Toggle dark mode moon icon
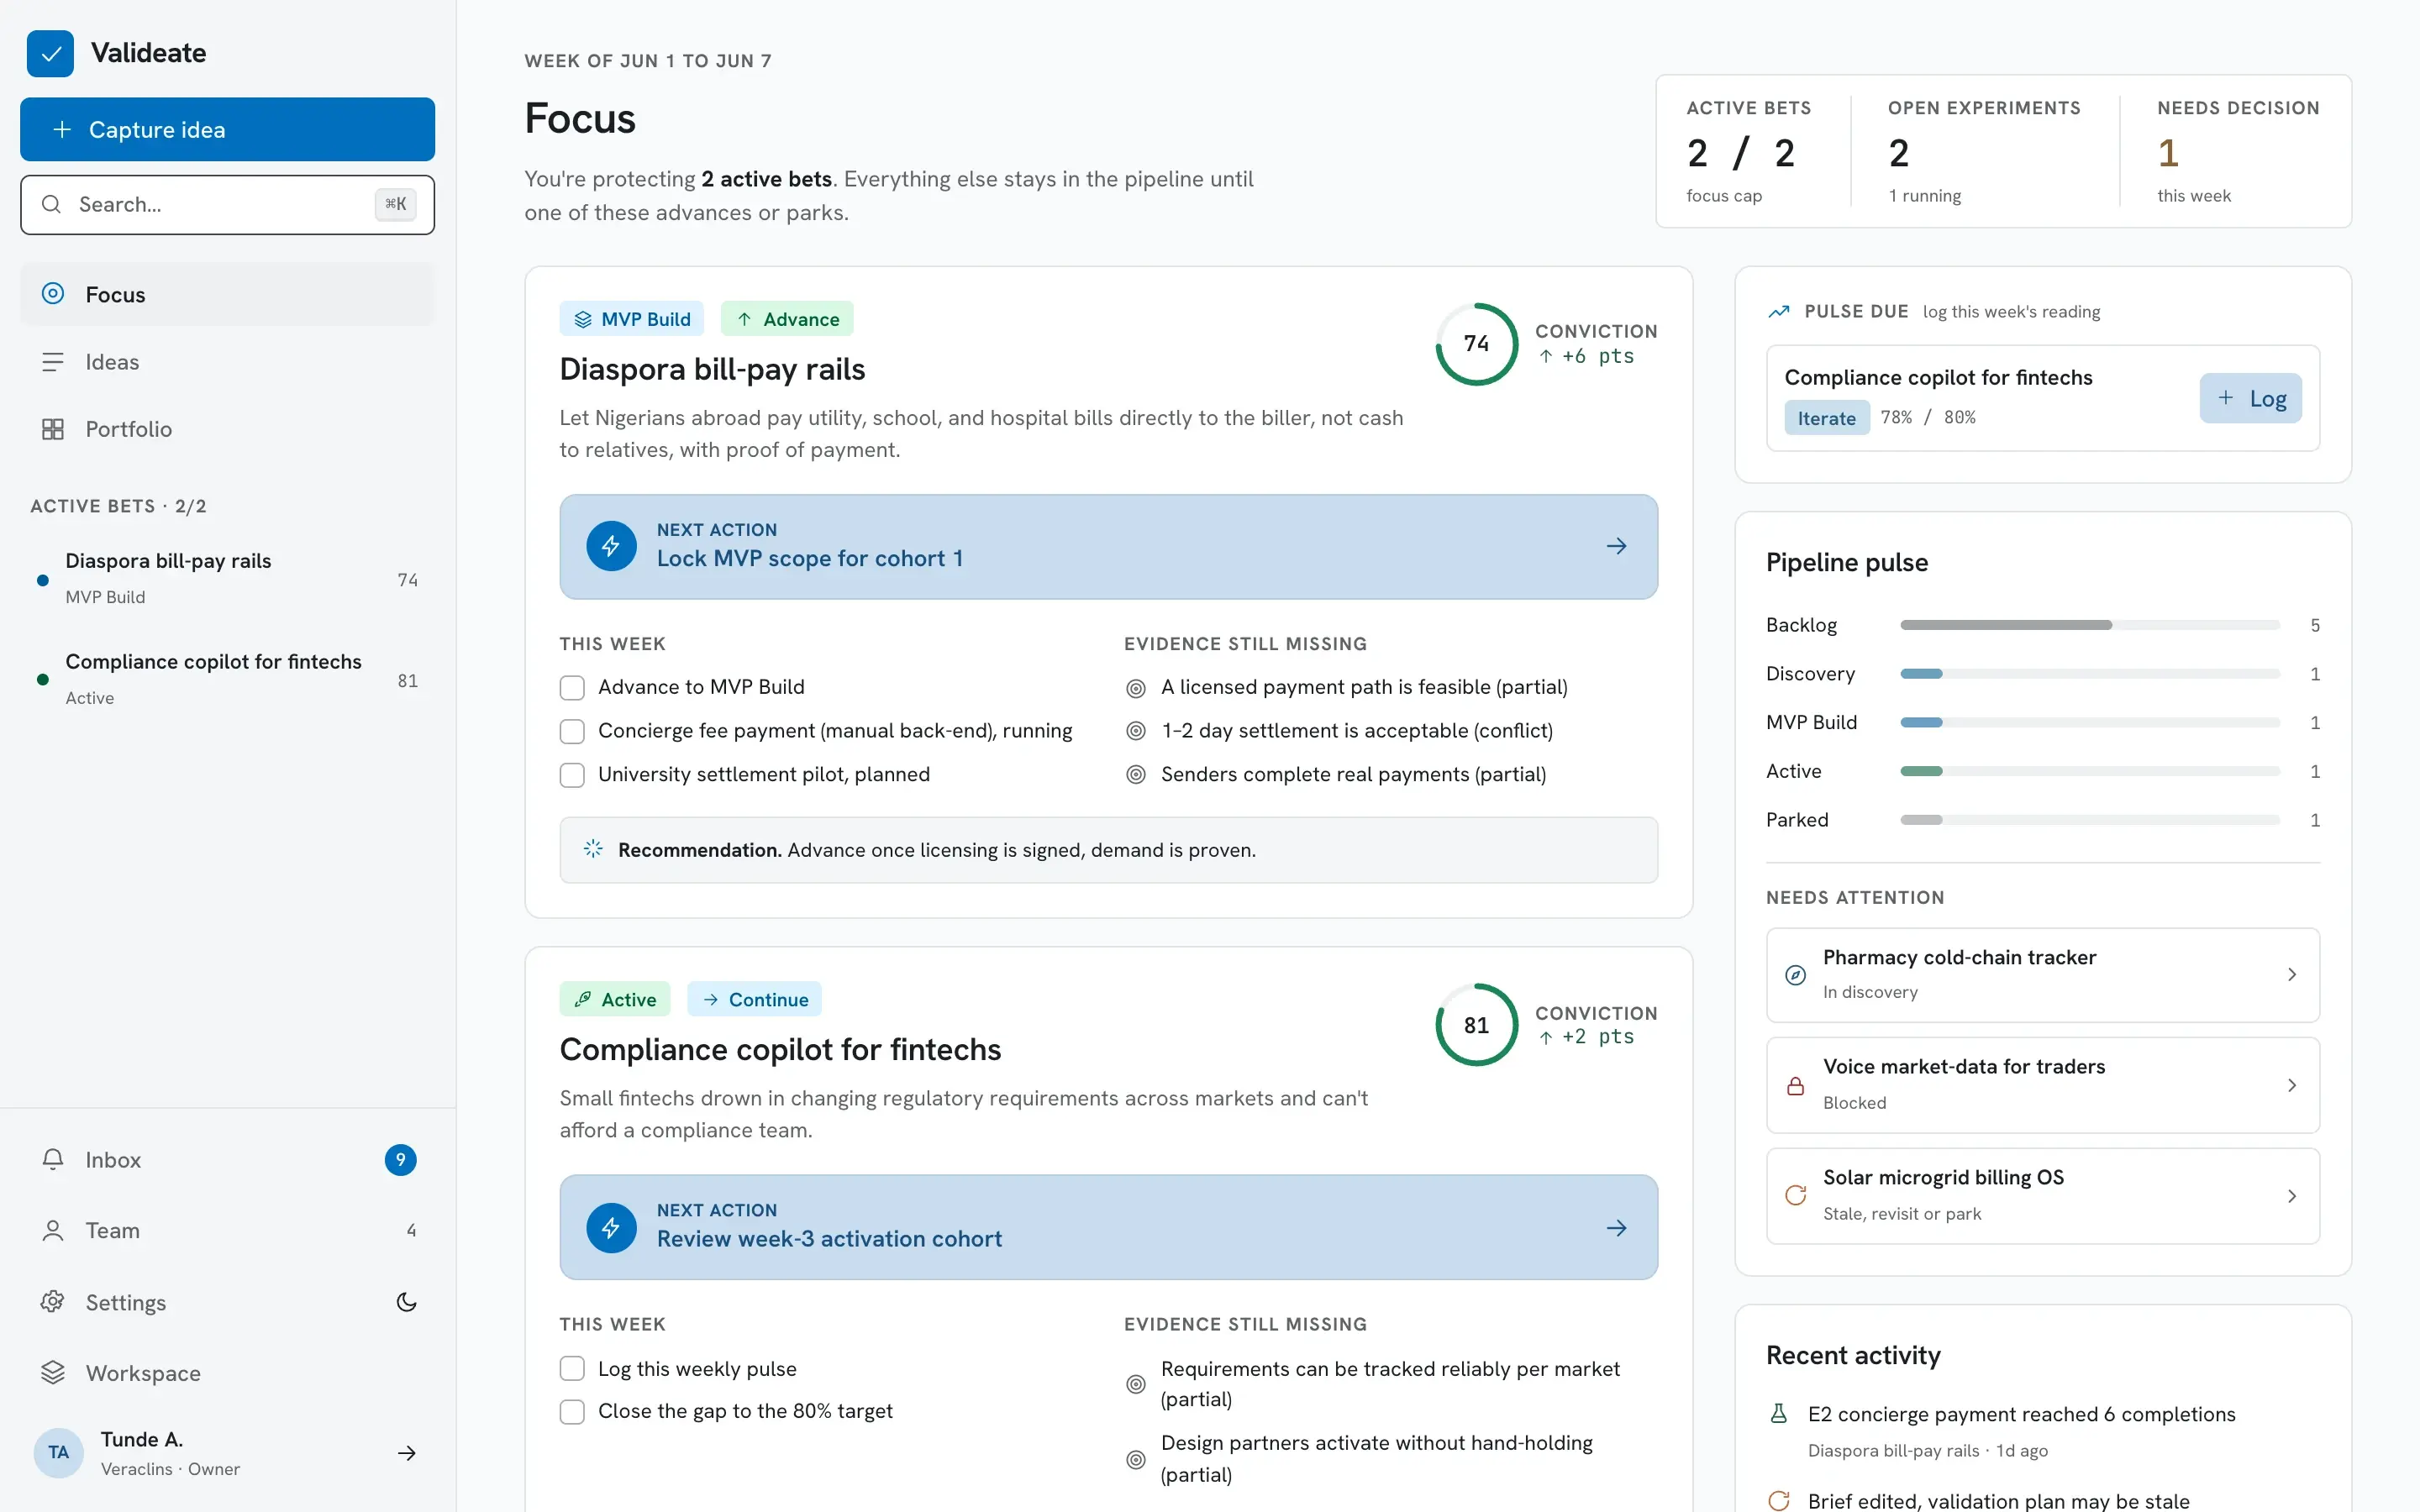Image resolution: width=2420 pixels, height=1512 pixels. click(406, 1302)
